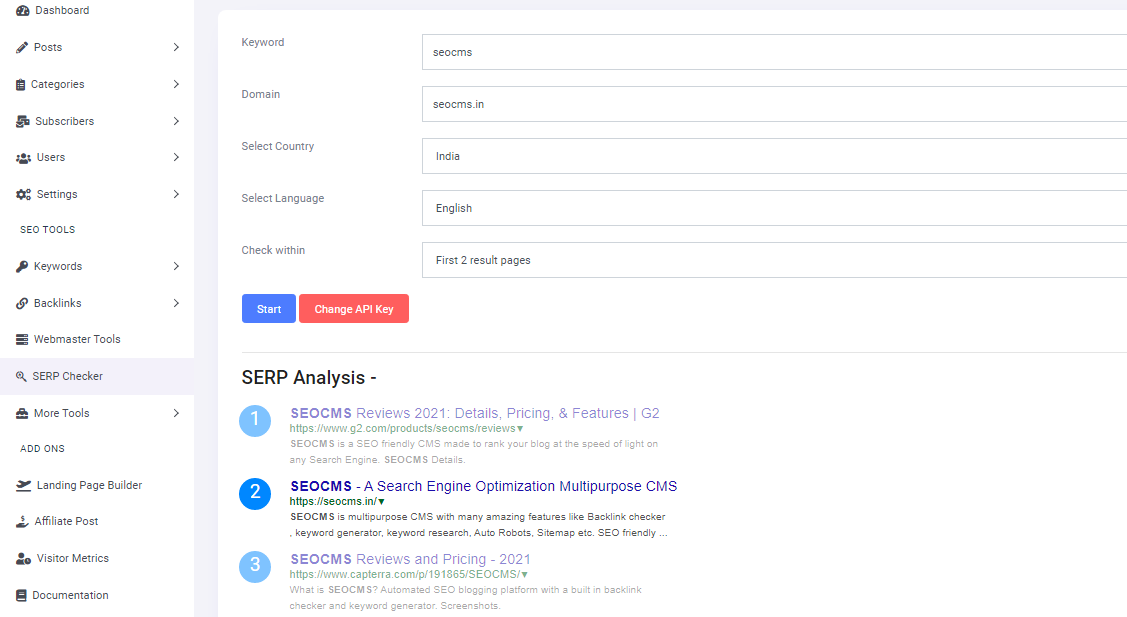Focus the Keyword input field containing seocms
The width and height of the screenshot is (1127, 617).
pyautogui.click(x=774, y=52)
